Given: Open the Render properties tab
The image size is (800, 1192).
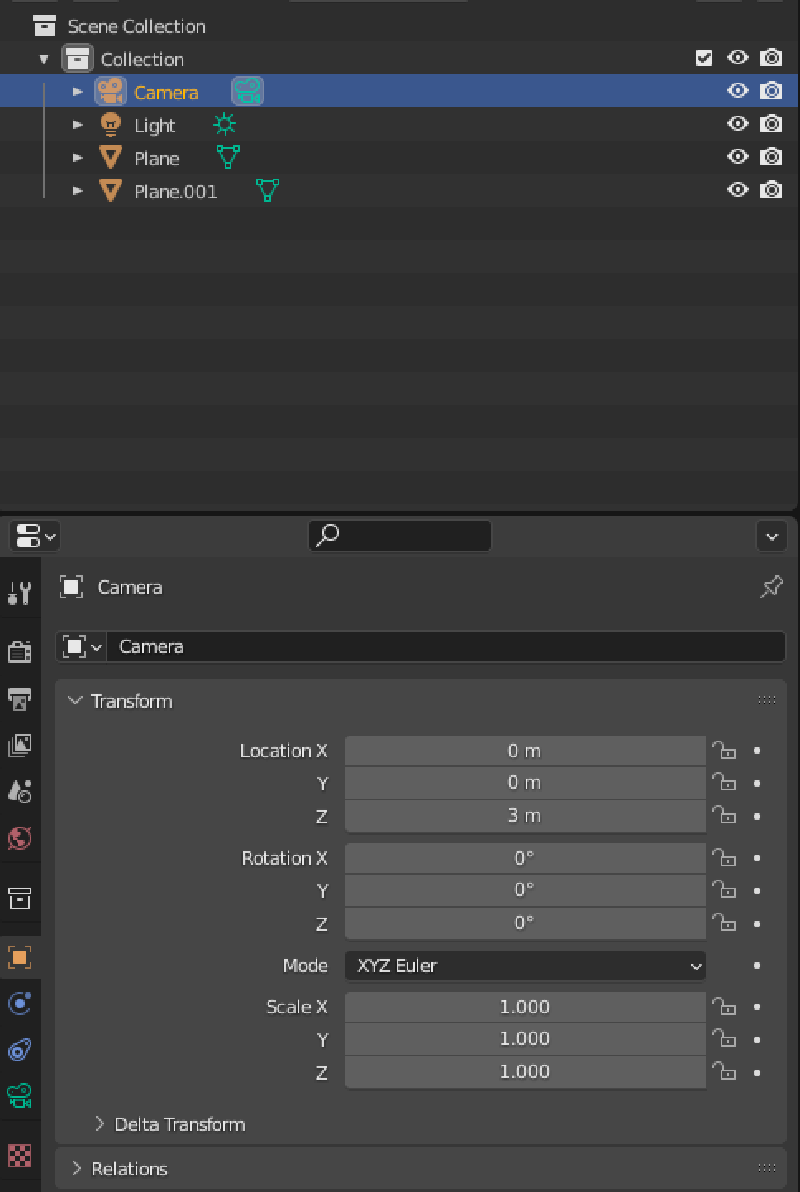Looking at the screenshot, I should [x=19, y=652].
